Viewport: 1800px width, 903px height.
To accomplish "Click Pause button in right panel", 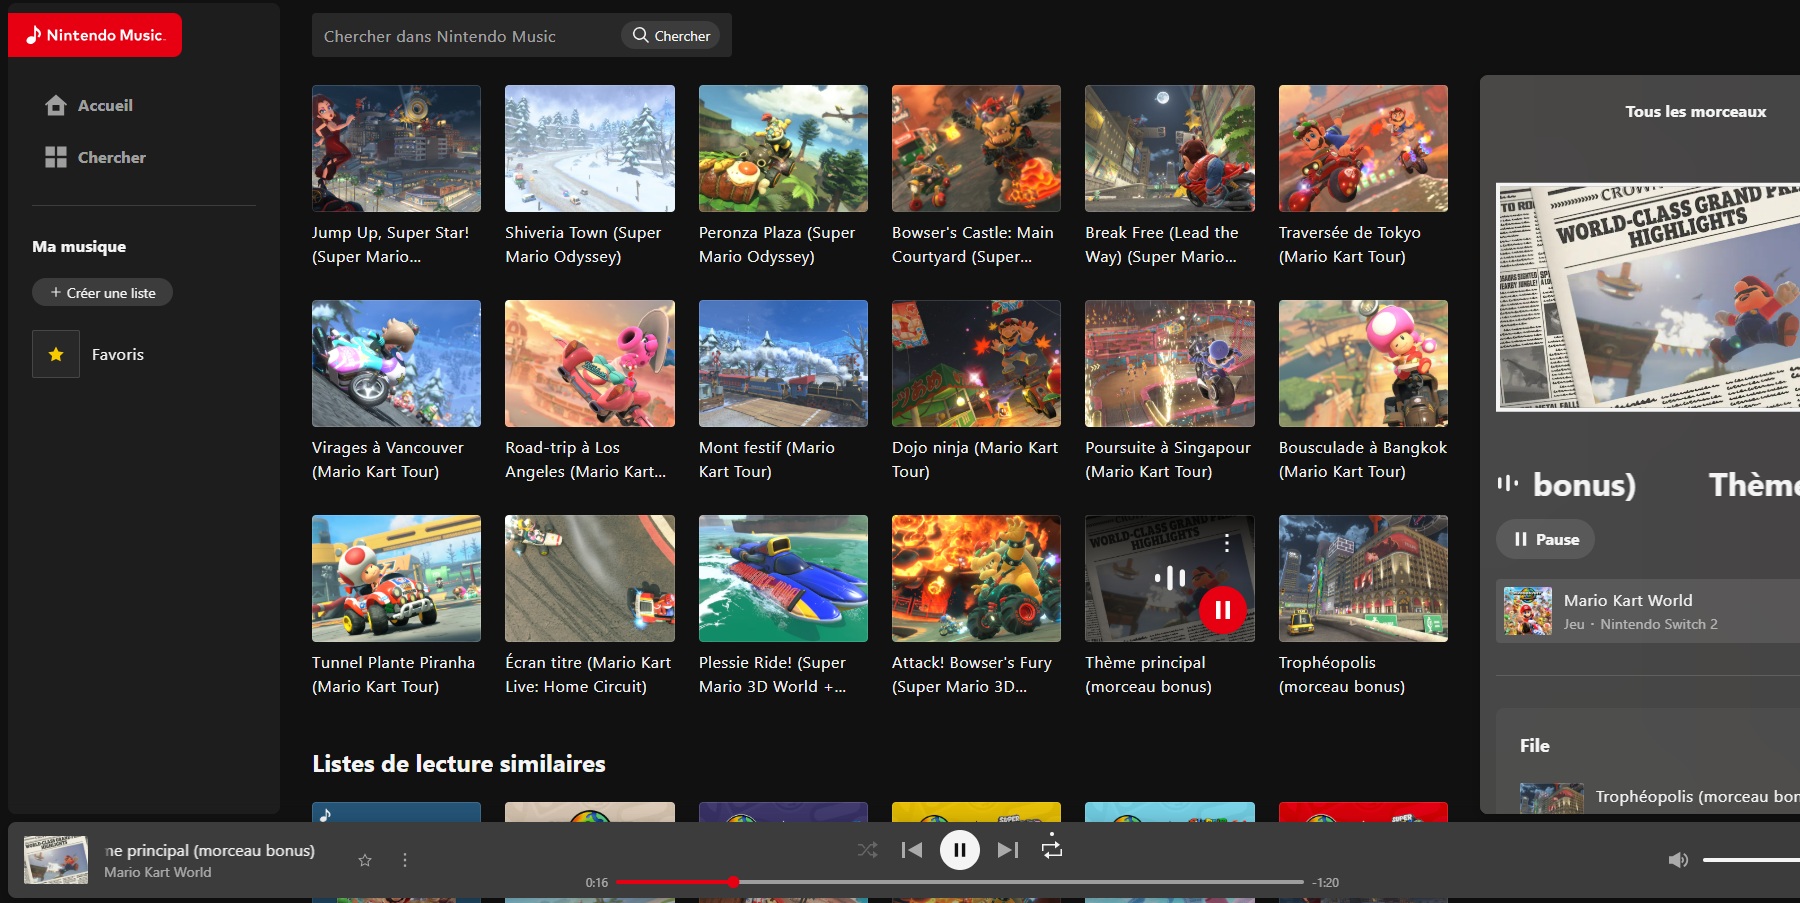I will tap(1546, 539).
